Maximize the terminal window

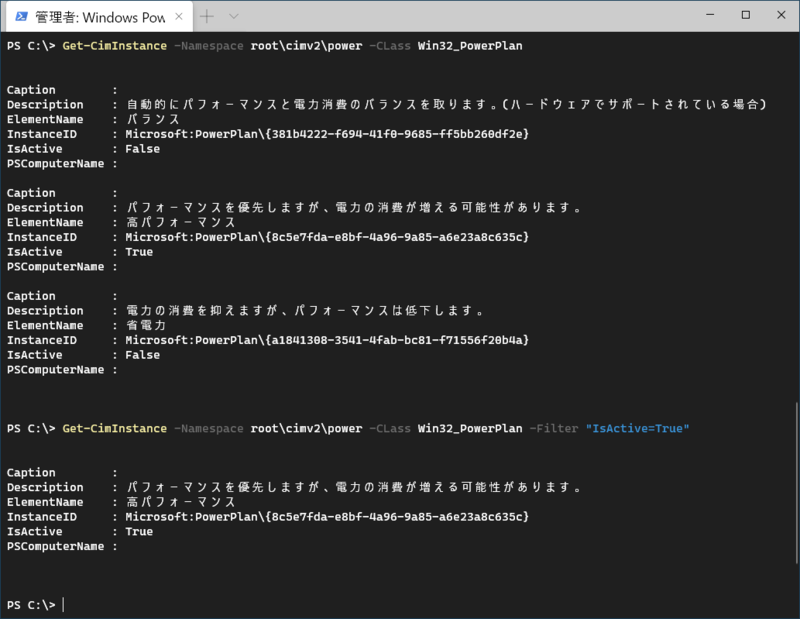[x=745, y=15]
